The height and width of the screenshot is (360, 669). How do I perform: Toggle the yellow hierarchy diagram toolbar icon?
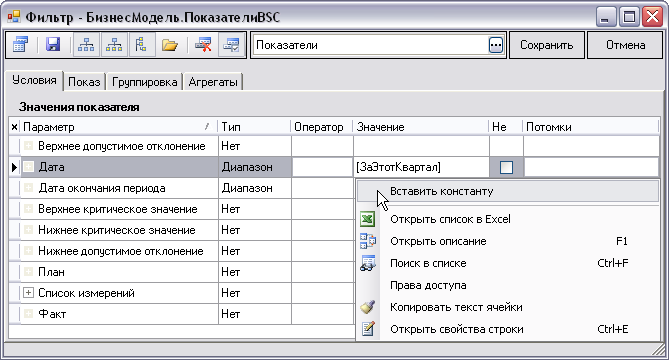114,45
